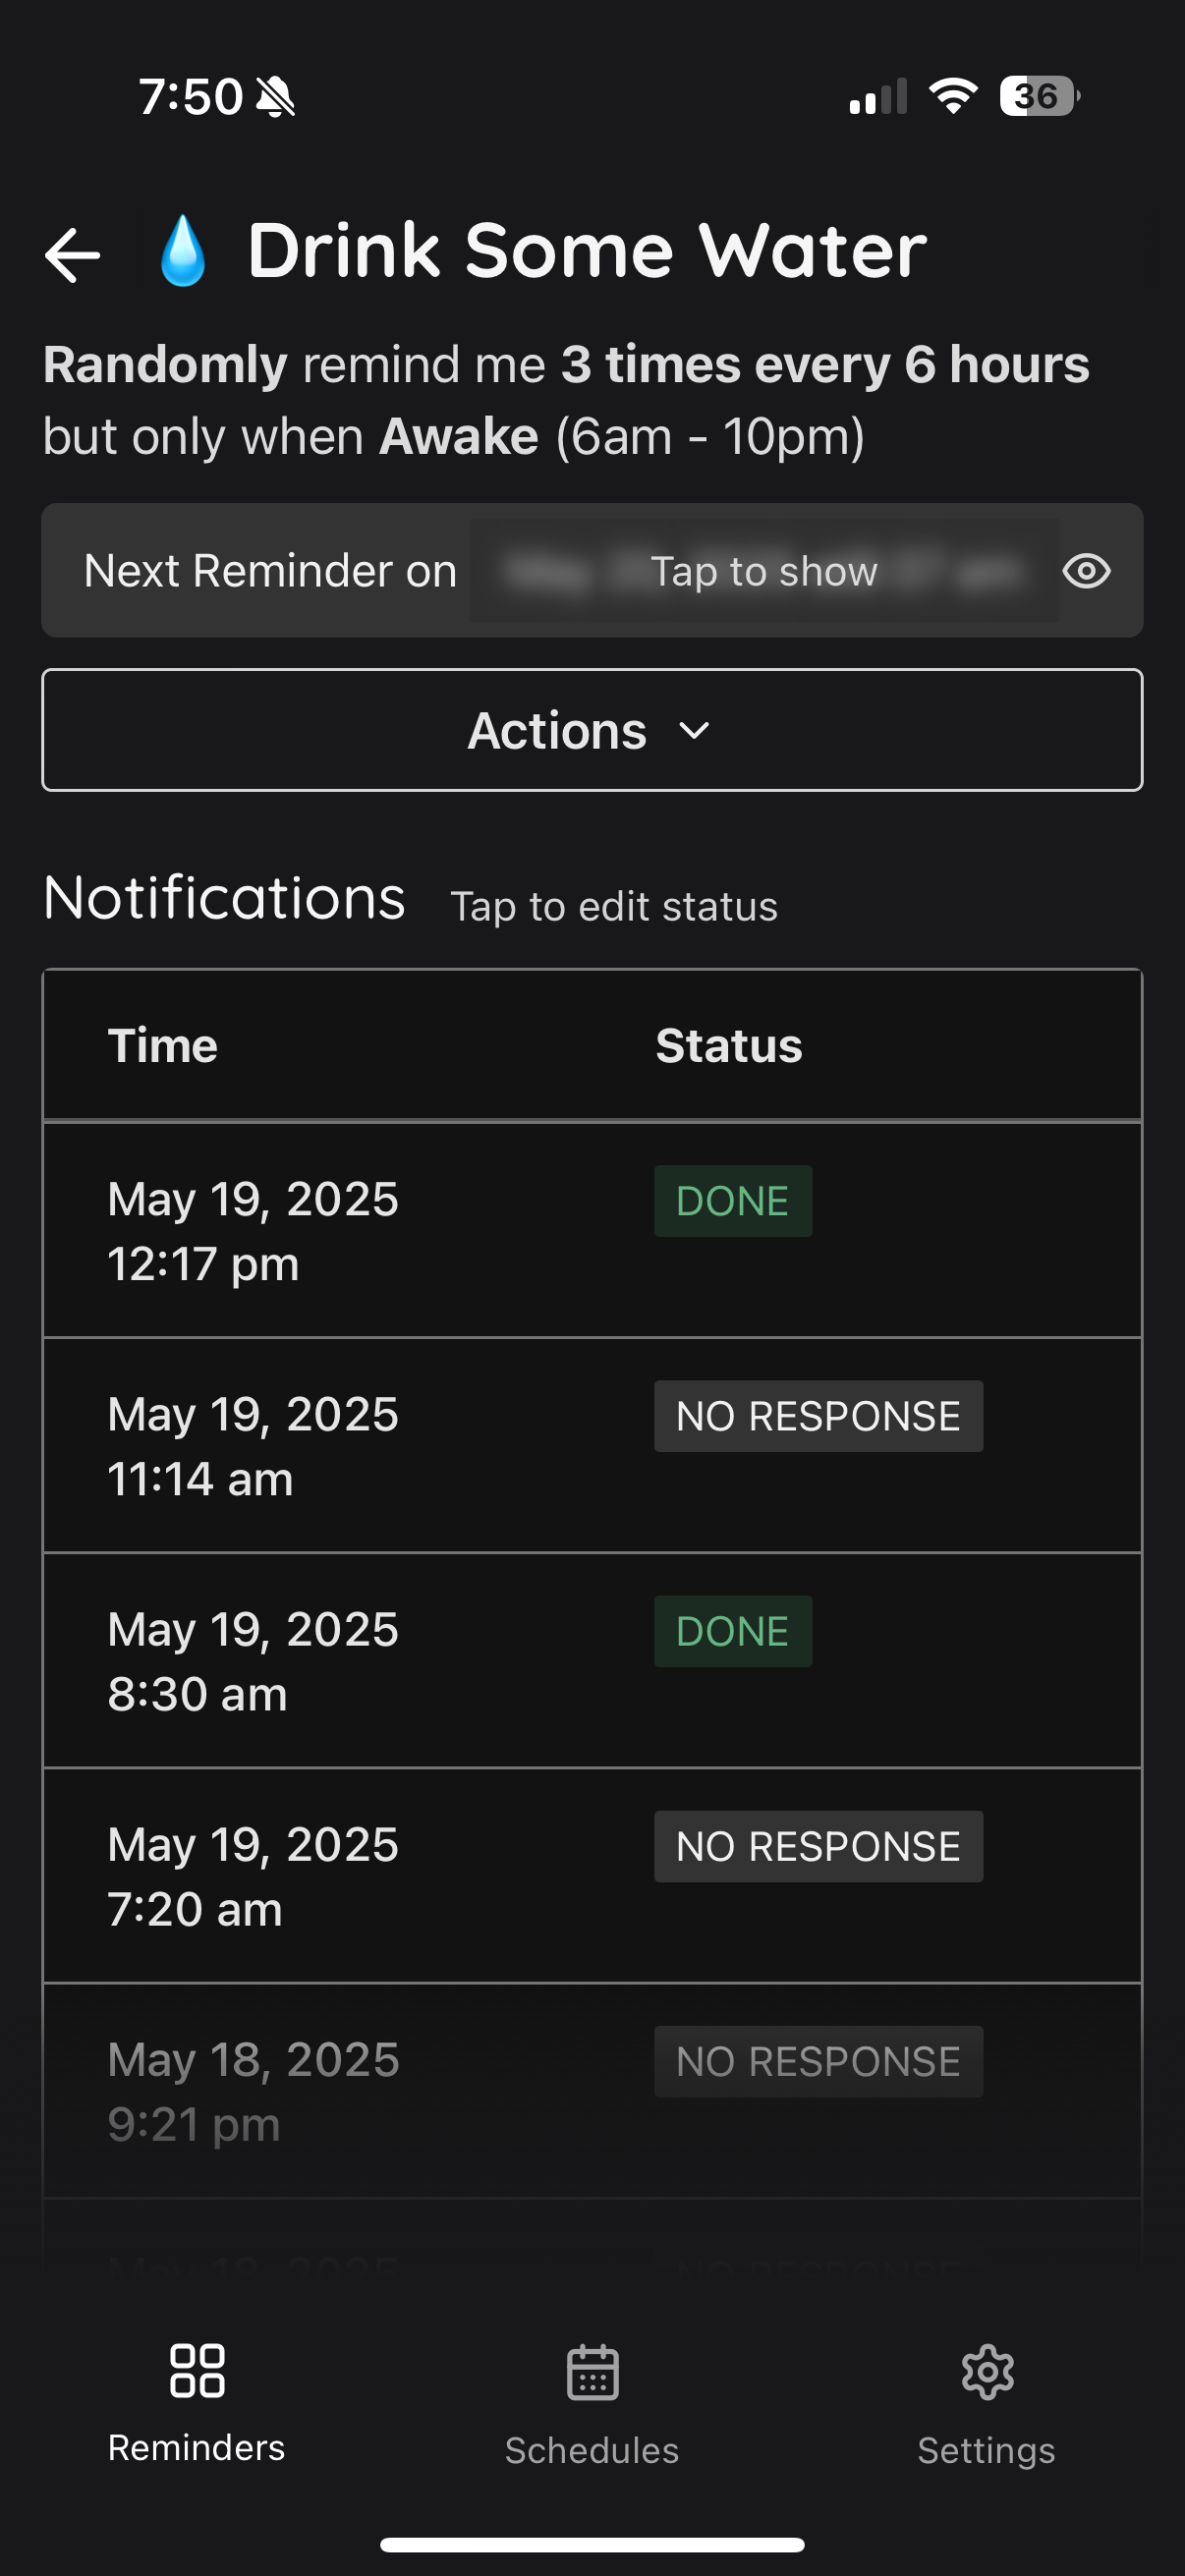Tap the battery indicator showing 36

tap(1039, 96)
